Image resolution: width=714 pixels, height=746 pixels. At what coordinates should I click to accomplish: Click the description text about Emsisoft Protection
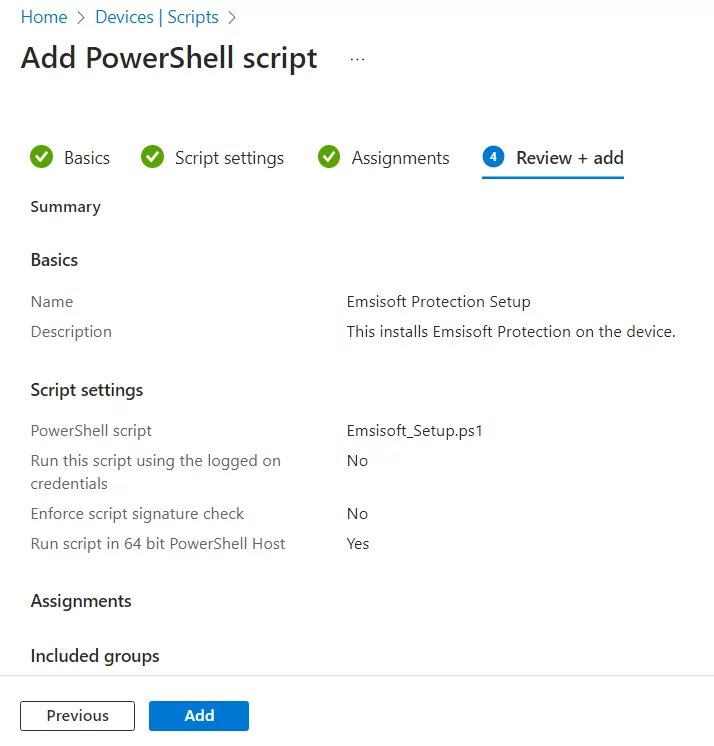pos(510,331)
